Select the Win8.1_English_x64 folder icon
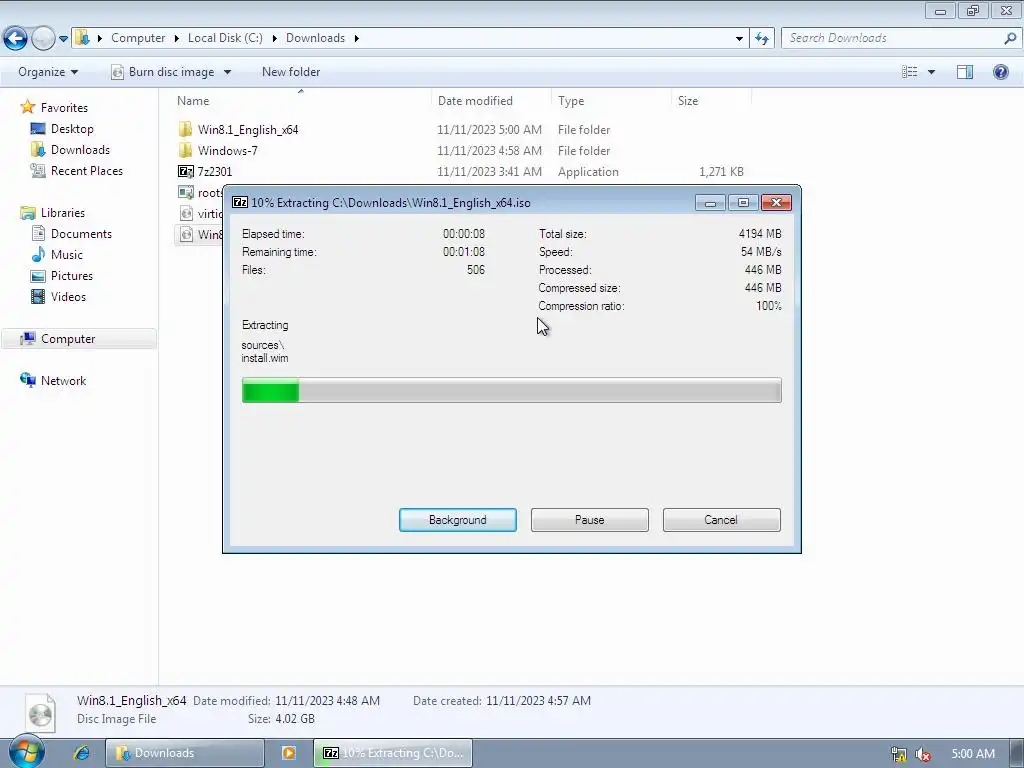The image size is (1024, 768). [185, 129]
